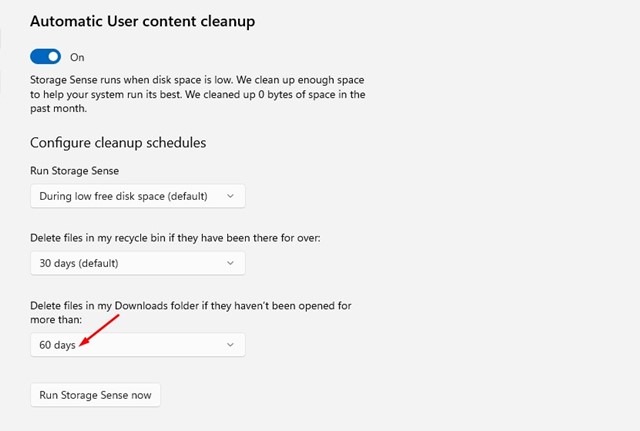Select the "Configure cleanup schedules" heading

[118, 143]
